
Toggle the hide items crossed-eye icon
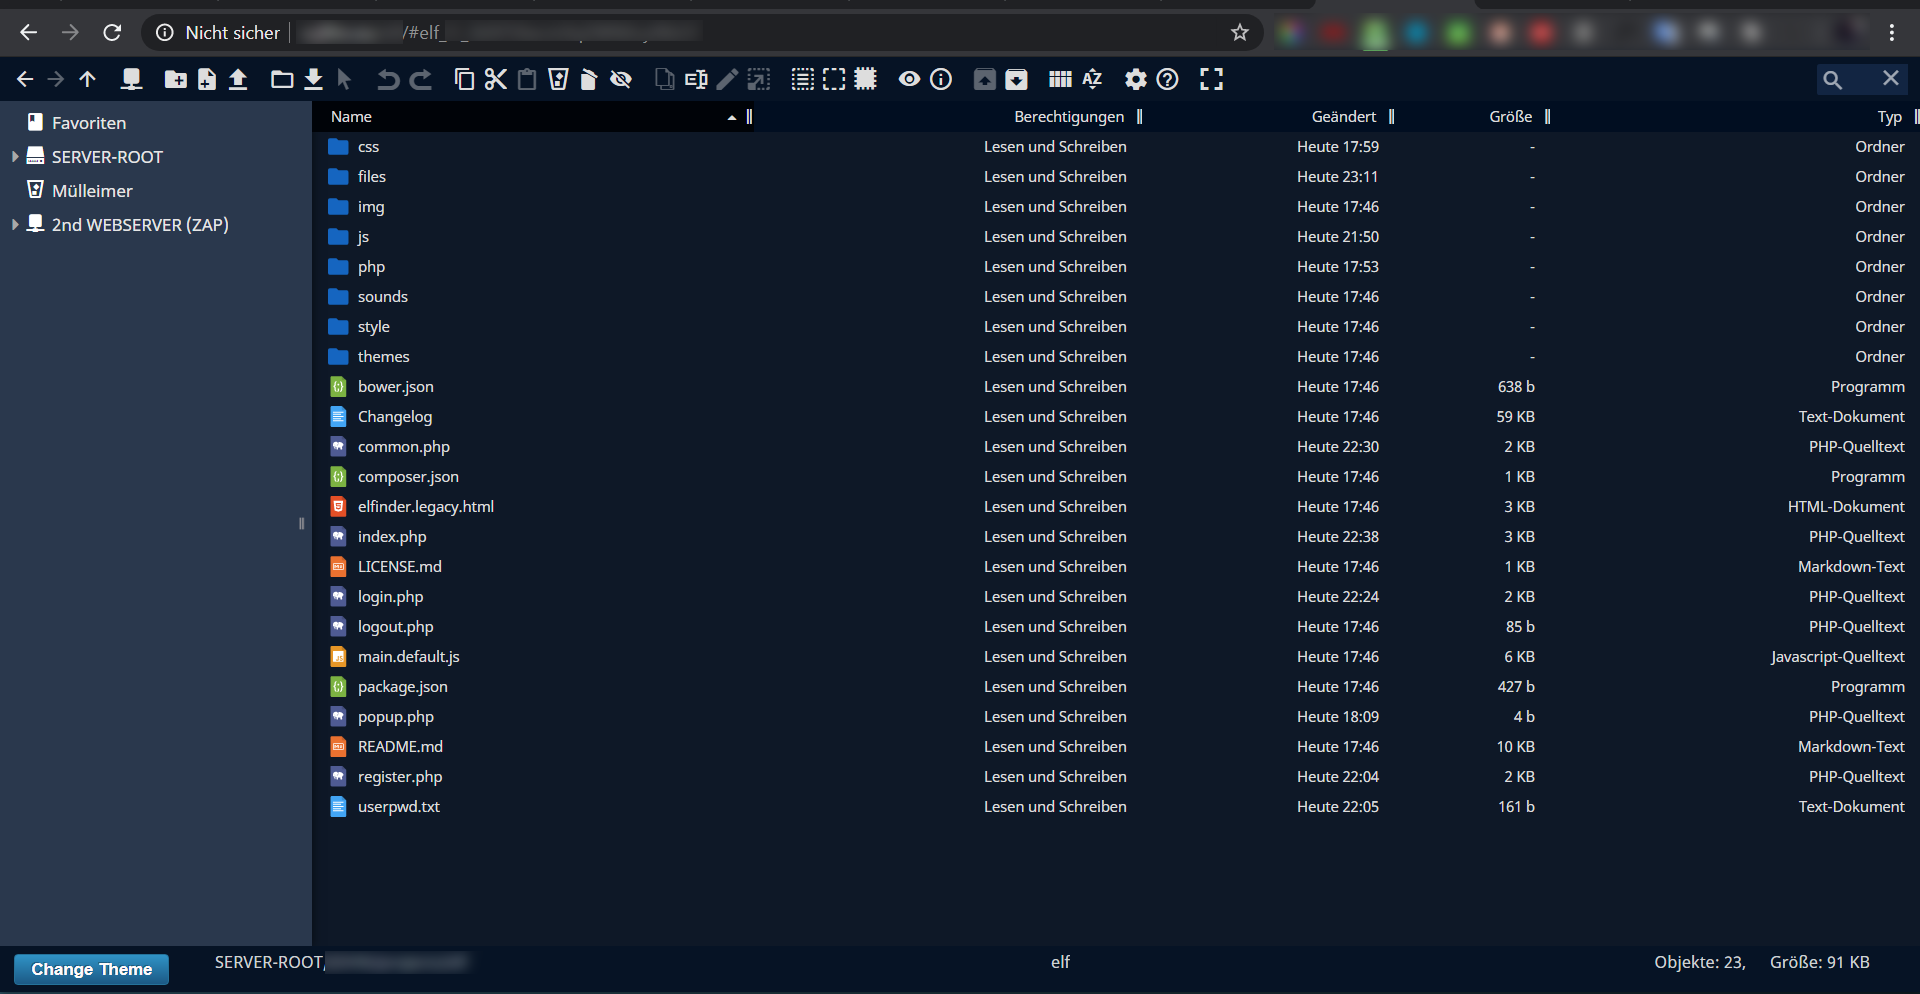[x=621, y=79]
